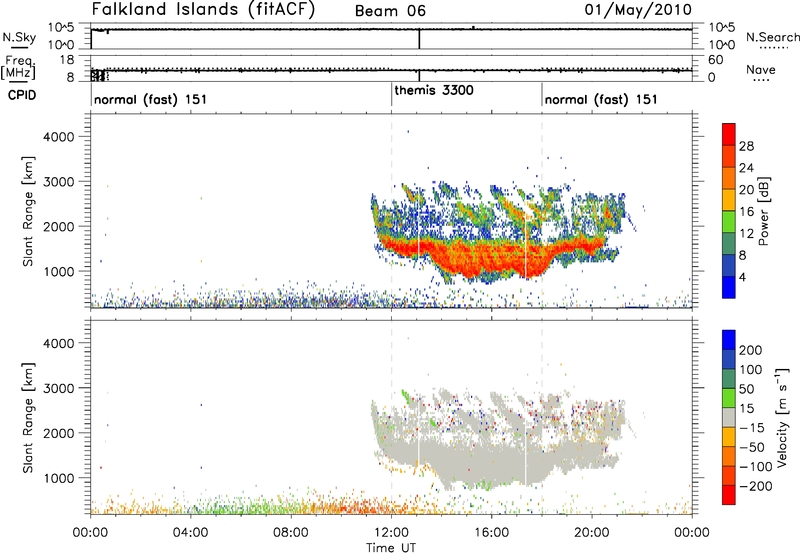Screen dimensions: 800x554
Task: Click the 'Time UT' axis title
Action: [x=391, y=547]
